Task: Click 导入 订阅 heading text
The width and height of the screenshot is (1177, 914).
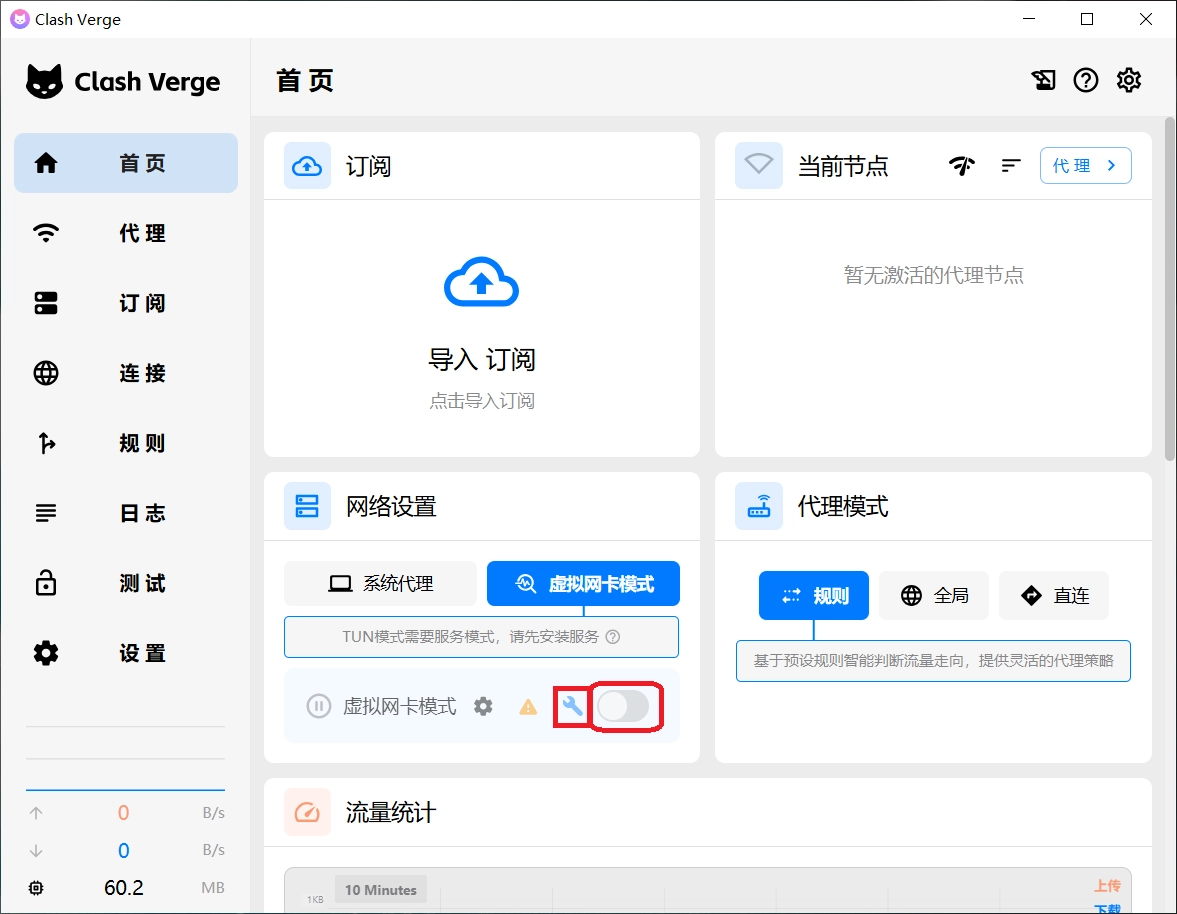Action: click(x=481, y=359)
